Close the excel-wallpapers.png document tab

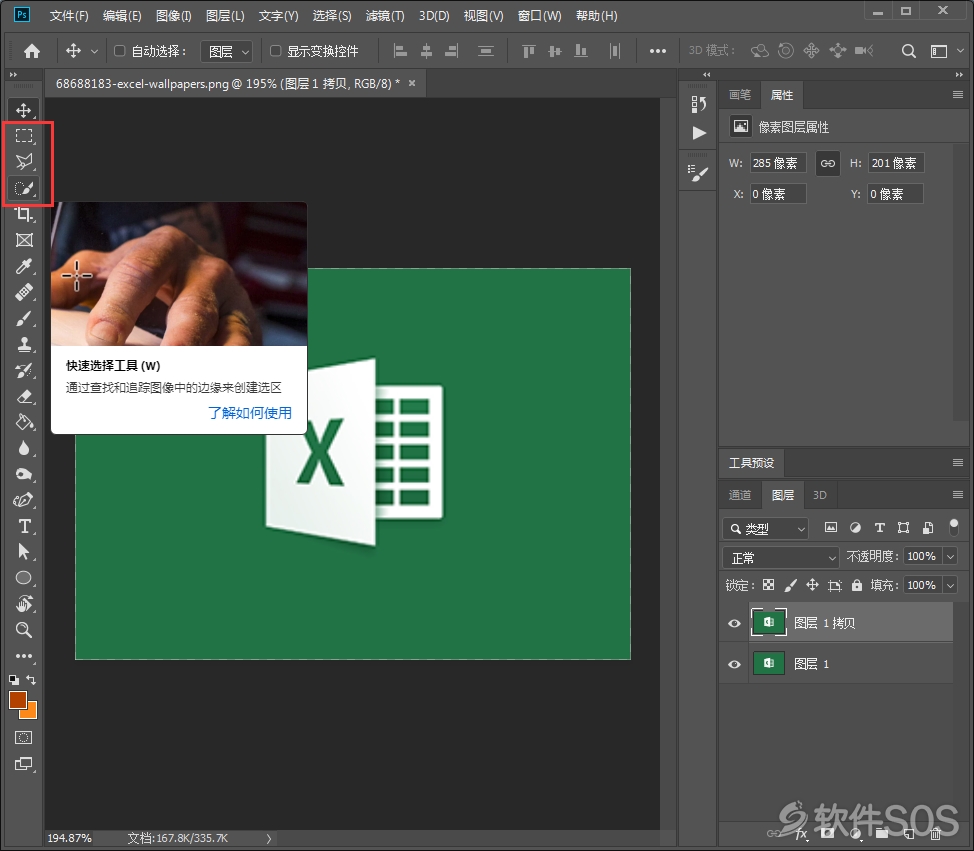412,83
